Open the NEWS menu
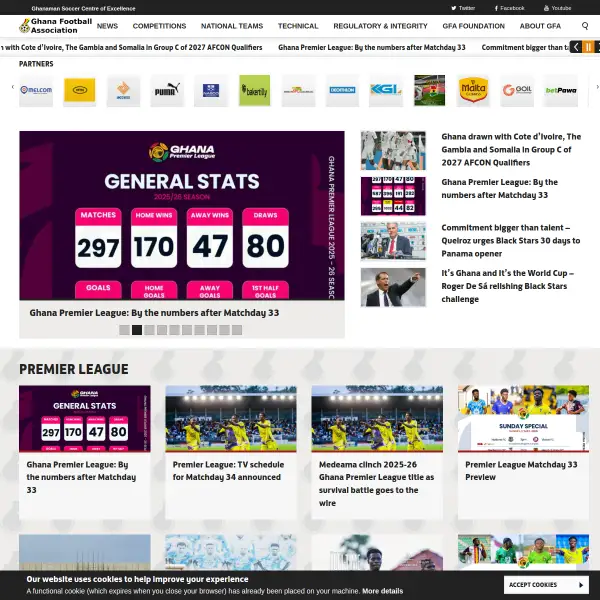 tap(107, 26)
